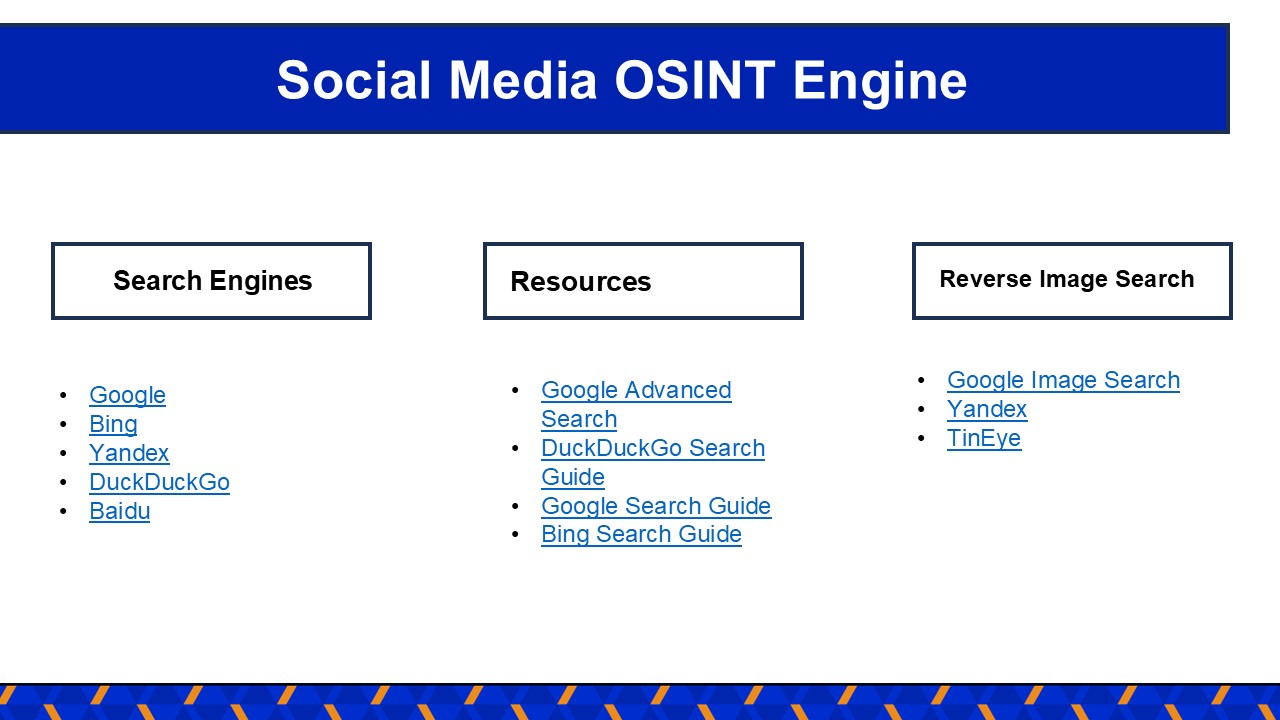Open the Google Advanced Search link
Viewport: 1280px width, 720px height.
(x=636, y=390)
